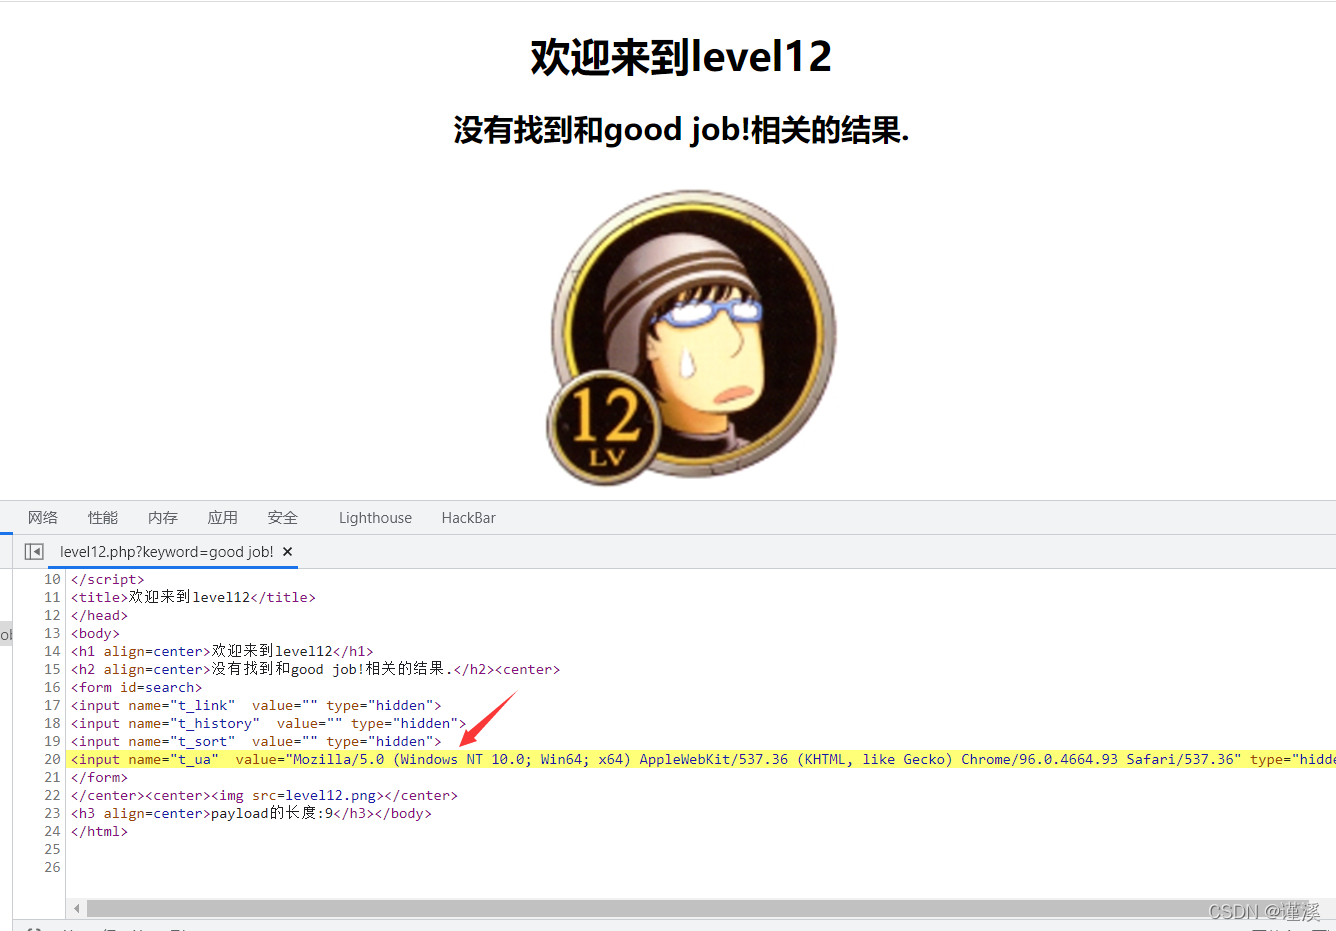1336x931 pixels.
Task: Click line number 14 in the gutter
Action: click(52, 651)
